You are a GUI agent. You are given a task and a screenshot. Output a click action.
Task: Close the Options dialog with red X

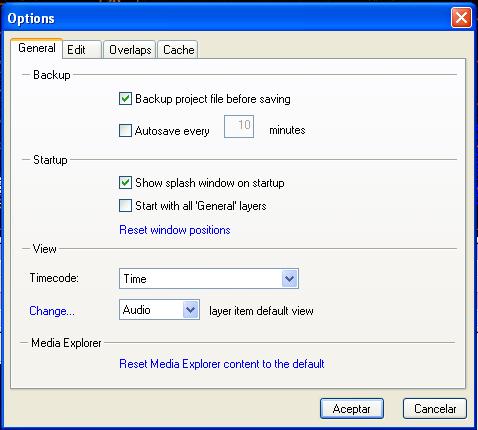pyautogui.click(x=461, y=18)
